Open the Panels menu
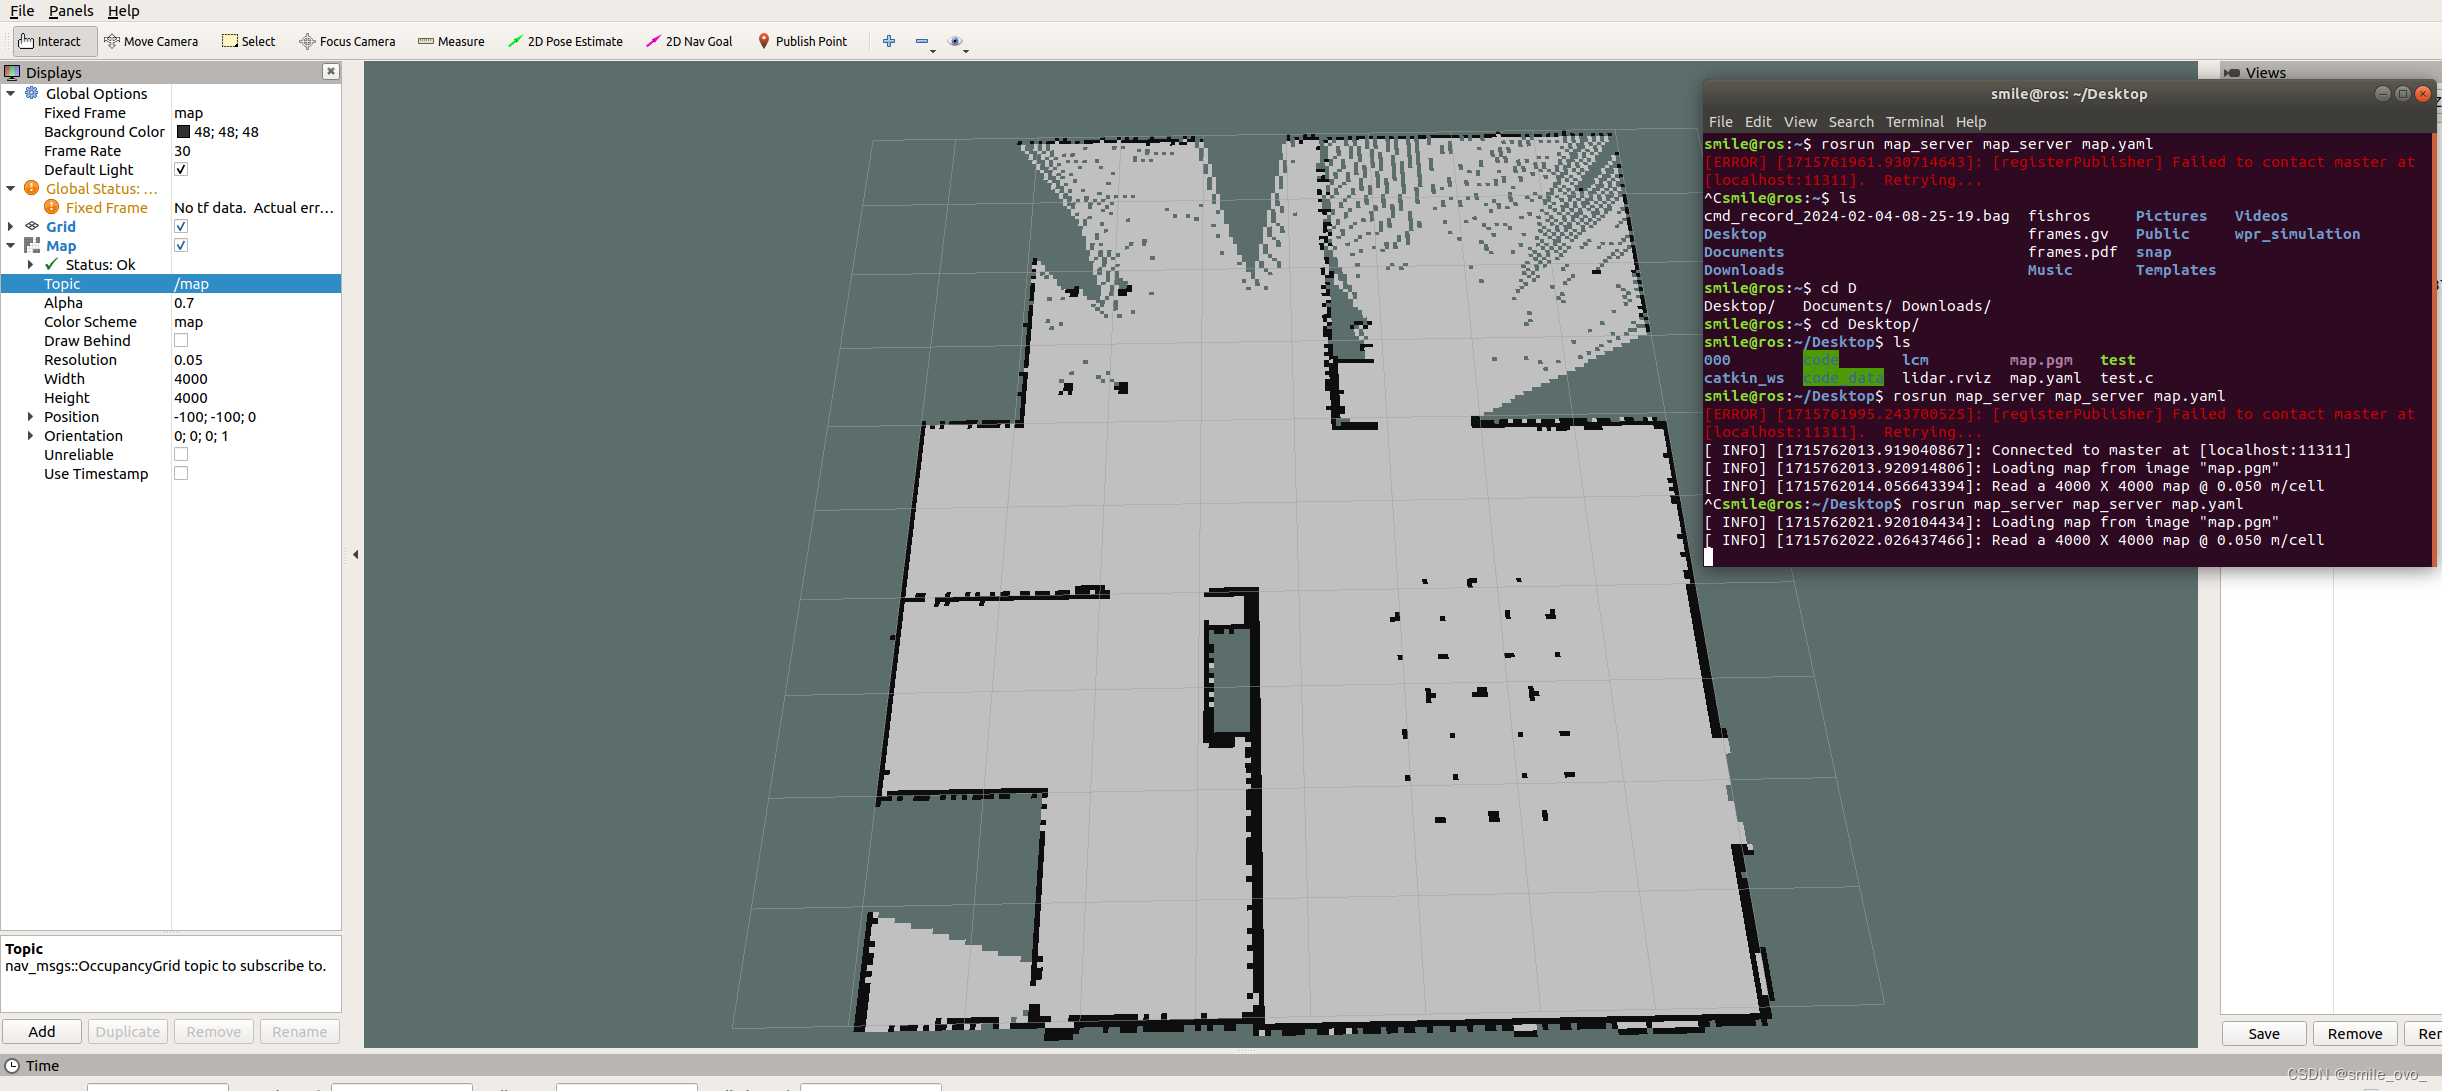Viewport: 2442px width, 1091px height. (71, 10)
